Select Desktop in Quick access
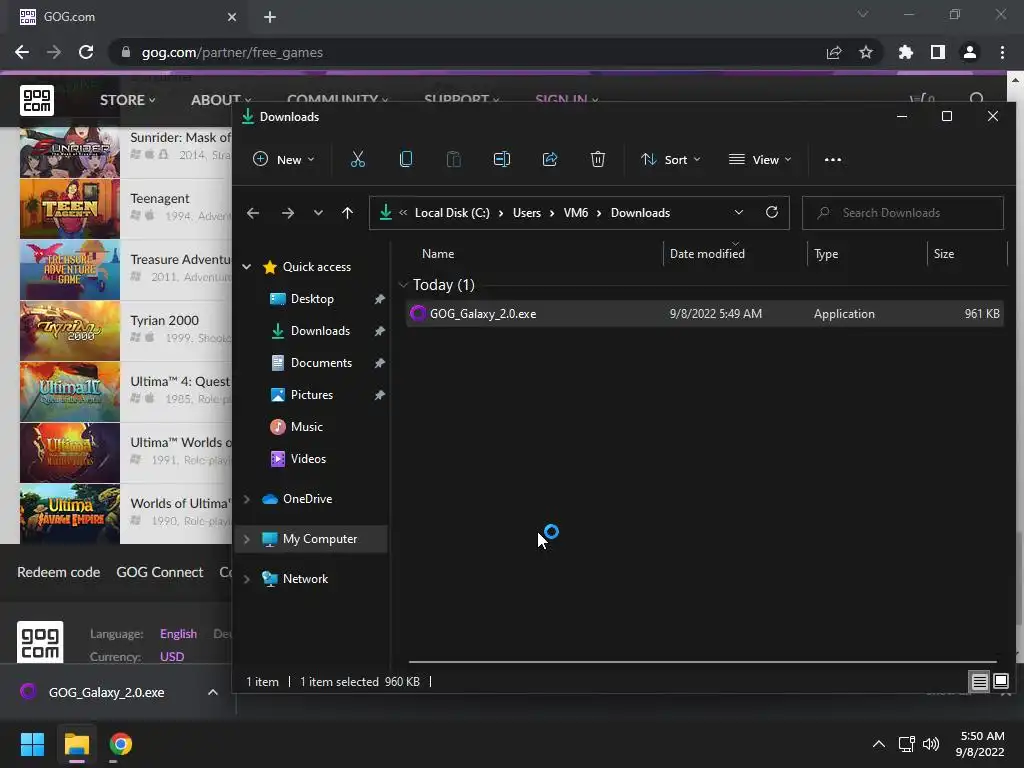The width and height of the screenshot is (1024, 768). coord(312,298)
